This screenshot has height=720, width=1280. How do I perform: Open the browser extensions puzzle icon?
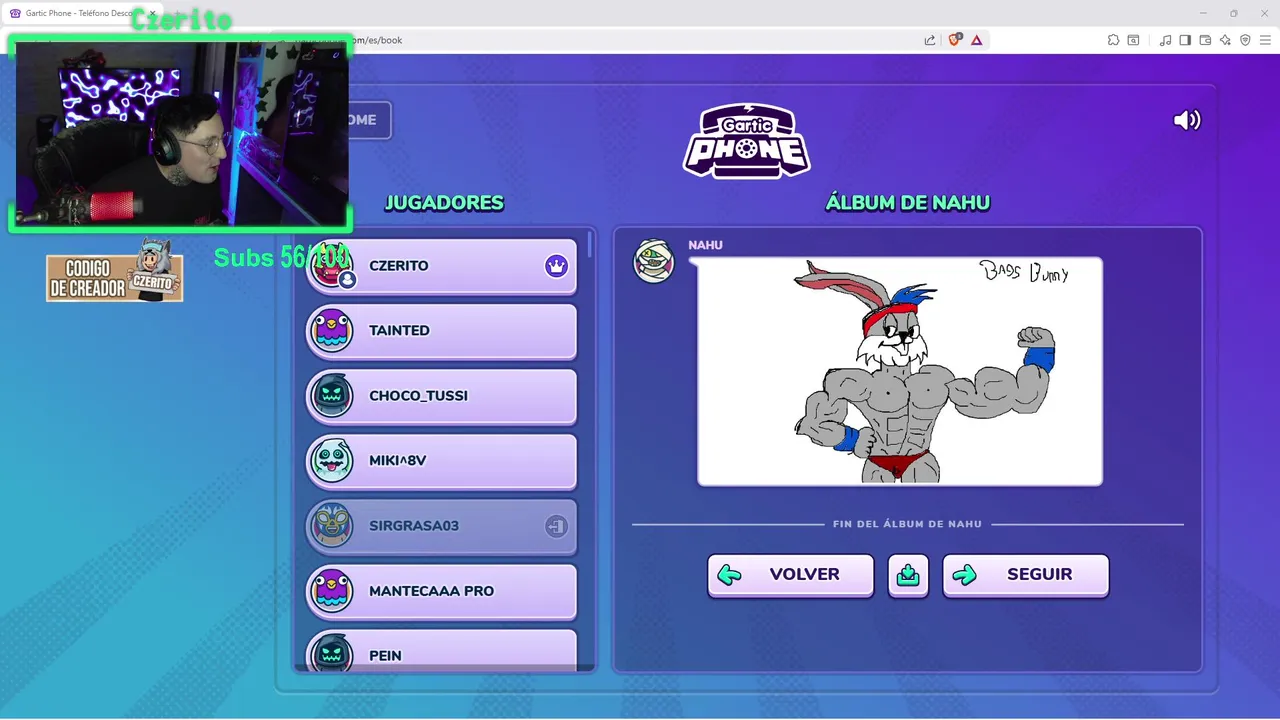coord(1113,40)
